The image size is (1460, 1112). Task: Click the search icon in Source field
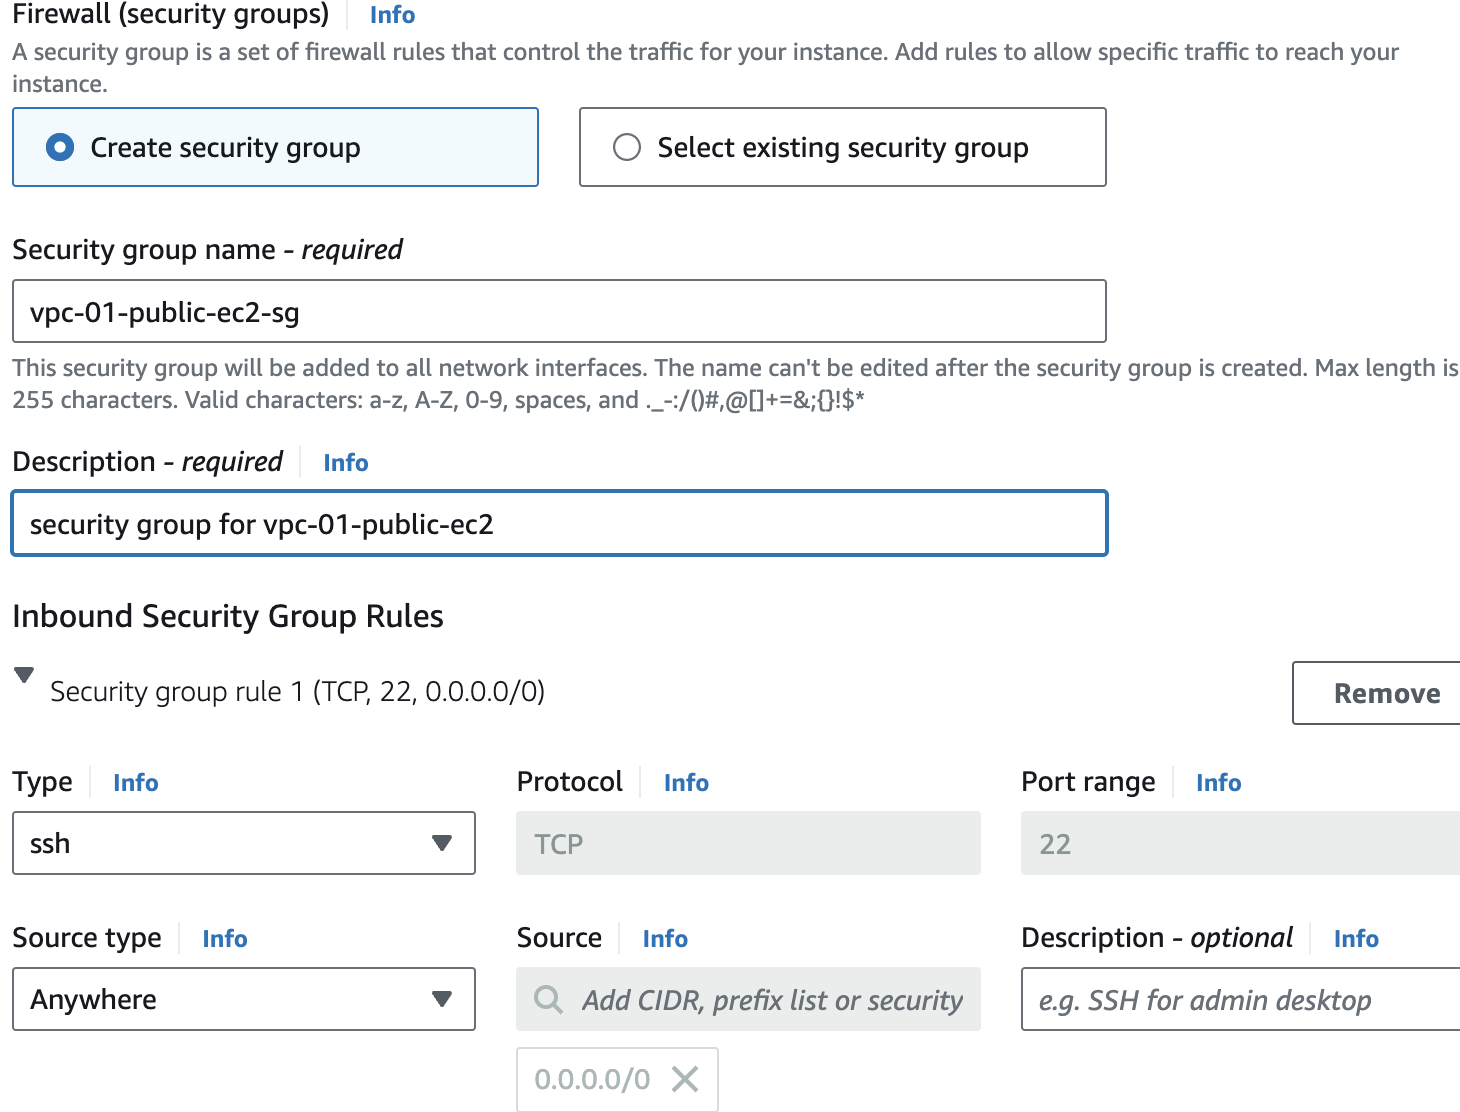pos(548,999)
